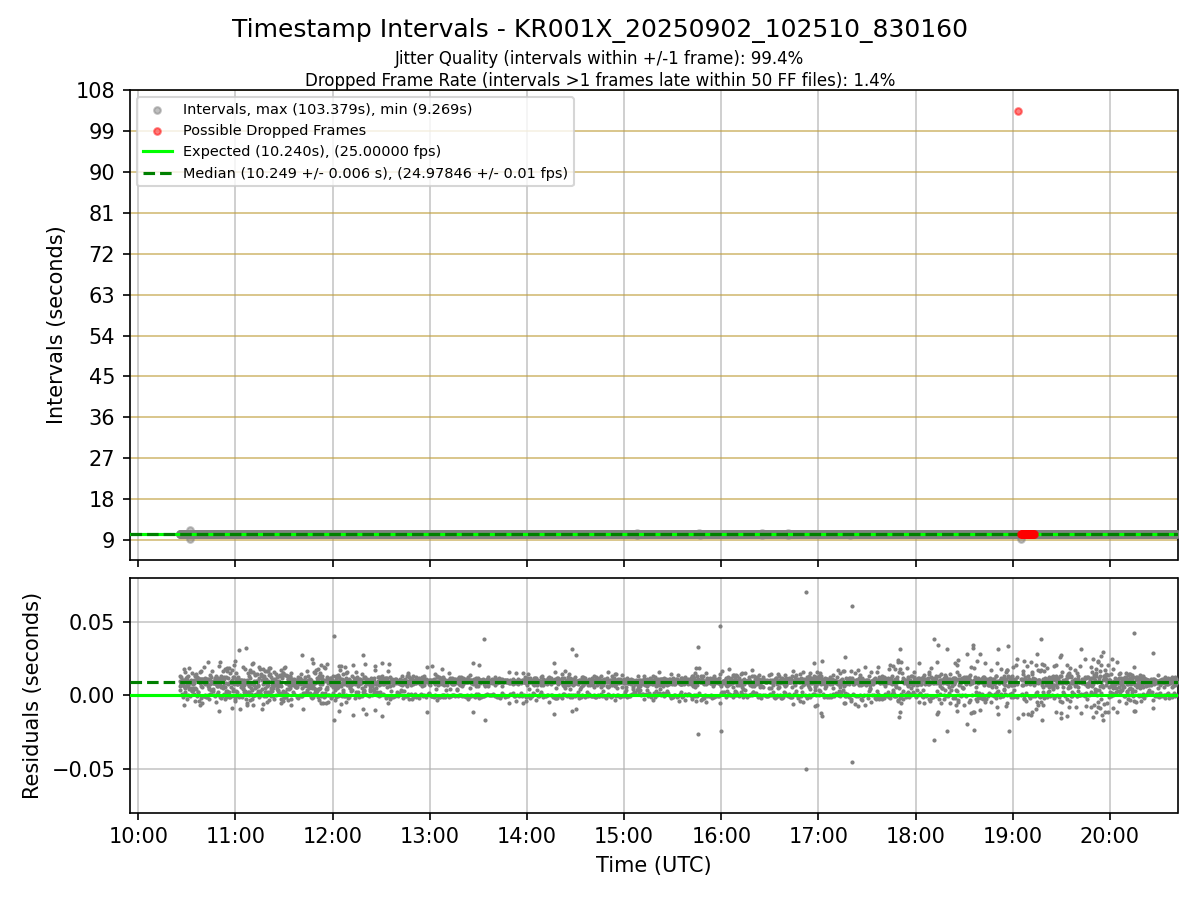Click the 19:00 time tick label
Viewport: 1200px width, 900px height.
pyautogui.click(x=1013, y=836)
